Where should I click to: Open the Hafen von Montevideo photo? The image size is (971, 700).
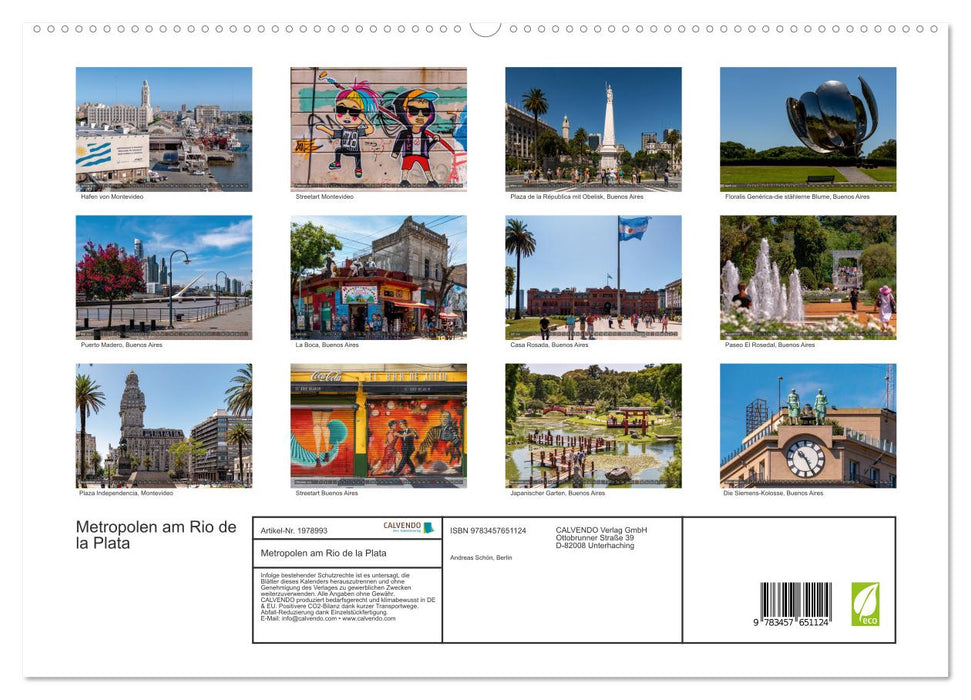click(x=164, y=128)
